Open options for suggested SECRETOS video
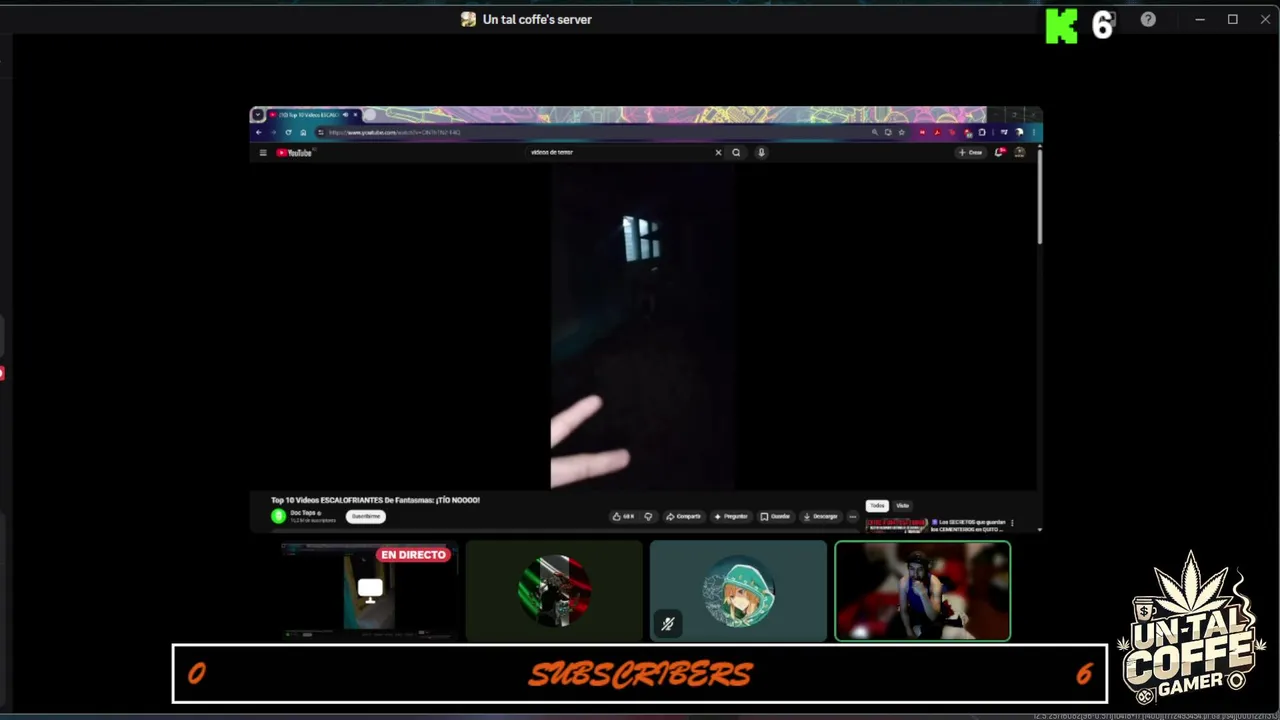 pyautogui.click(x=1012, y=523)
